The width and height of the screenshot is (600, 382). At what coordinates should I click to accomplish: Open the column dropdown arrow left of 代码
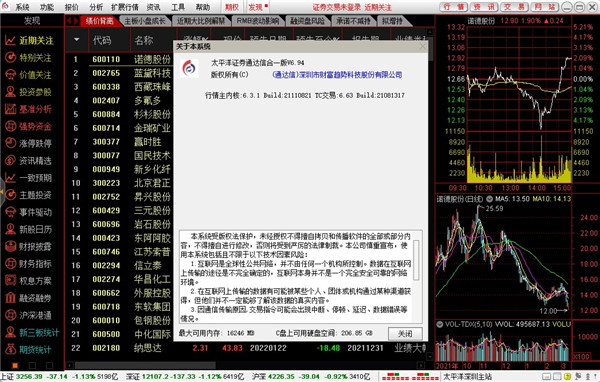point(77,40)
